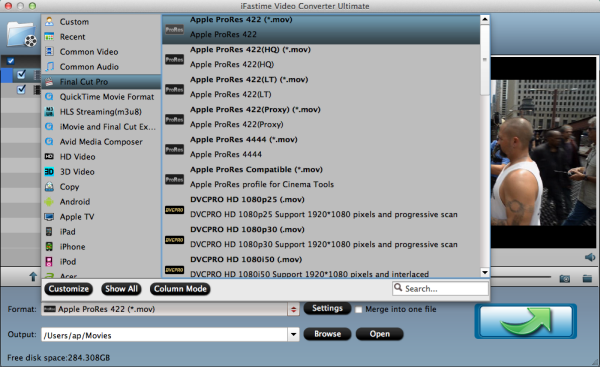Select Apple ProRes 4444 (*.mov) text

click(x=244, y=139)
